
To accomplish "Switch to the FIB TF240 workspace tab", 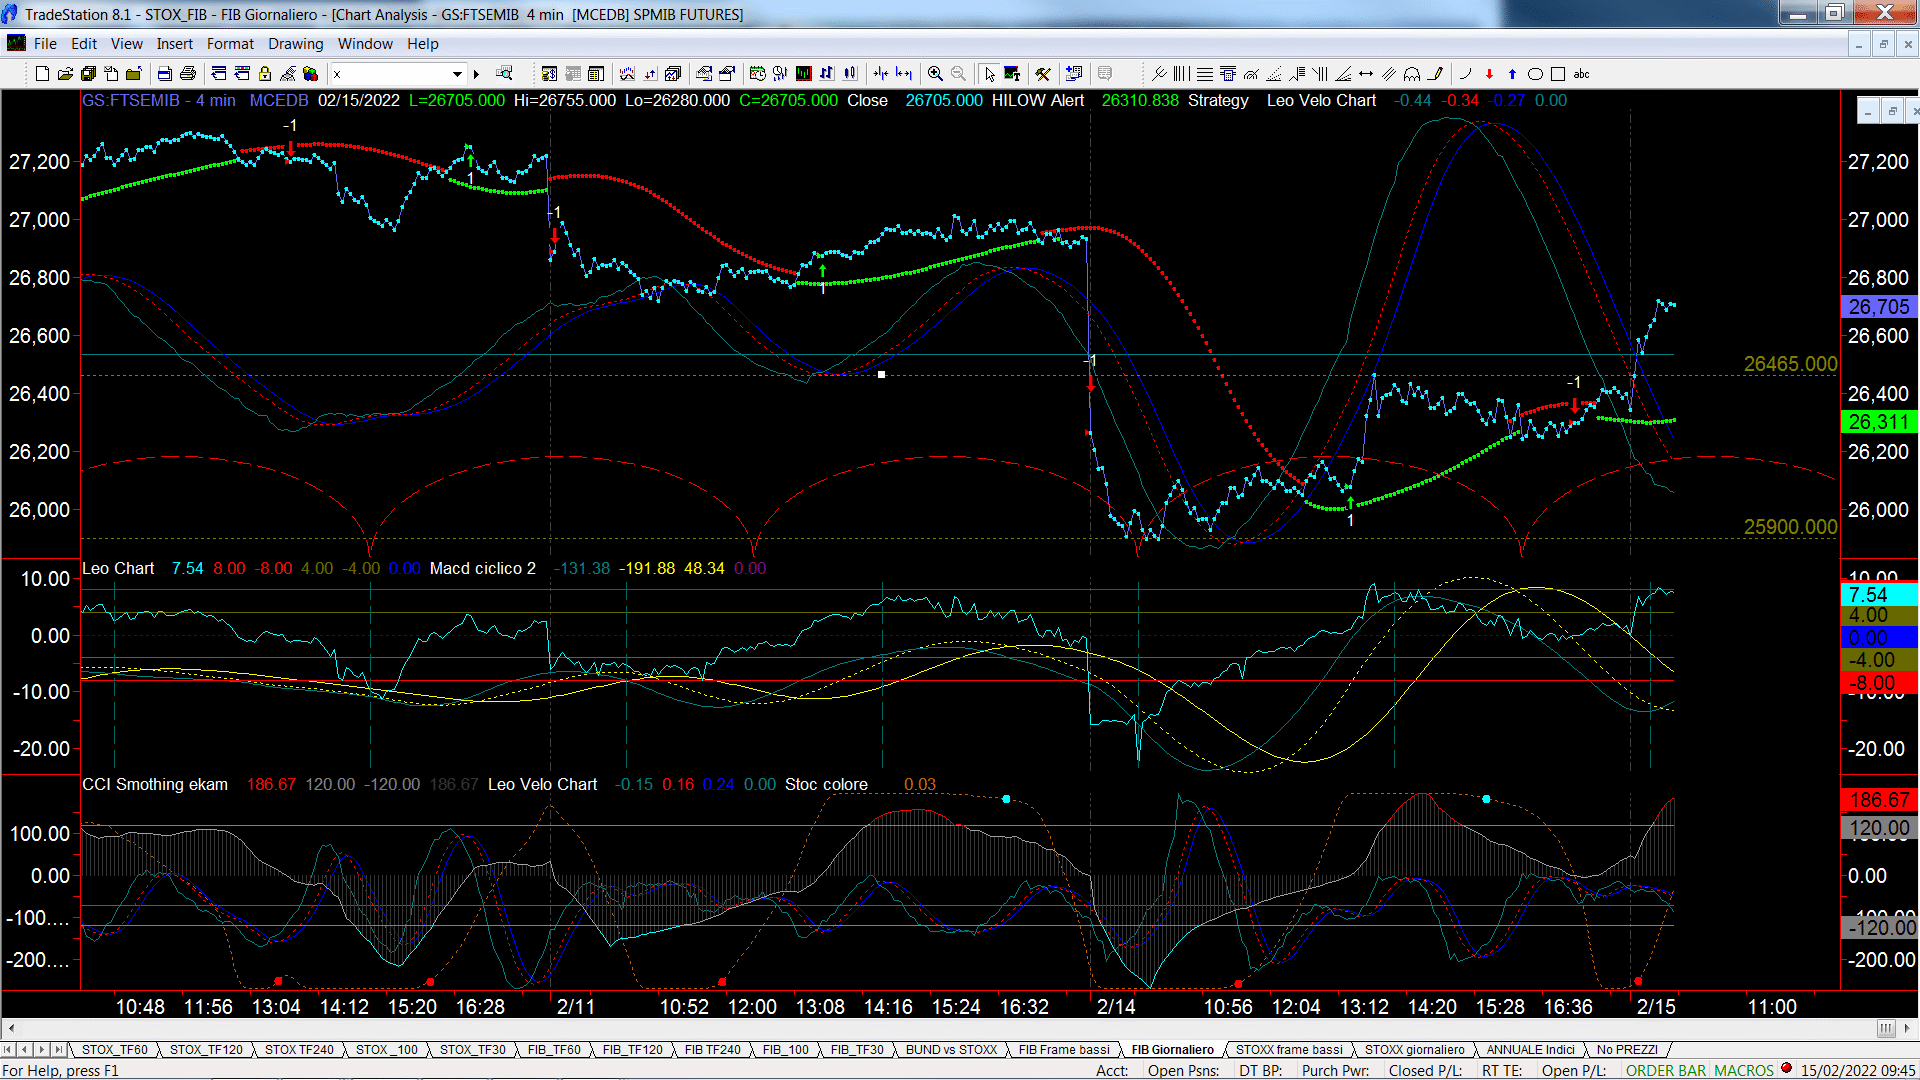I will coord(712,1049).
